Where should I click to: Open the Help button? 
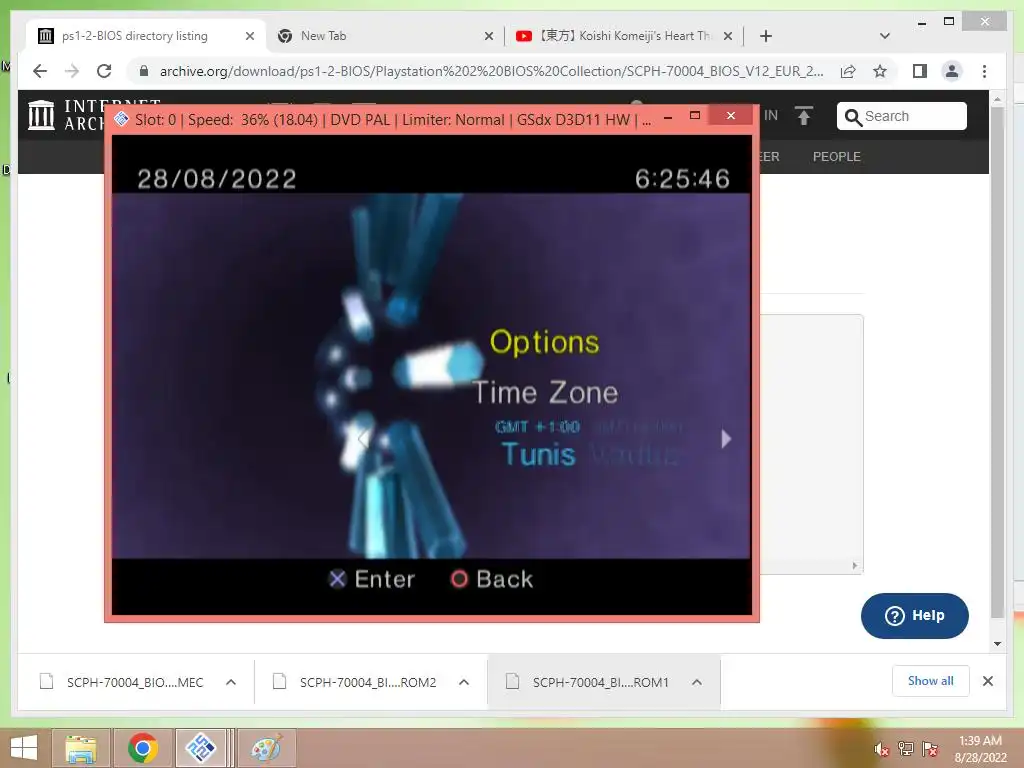(914, 616)
